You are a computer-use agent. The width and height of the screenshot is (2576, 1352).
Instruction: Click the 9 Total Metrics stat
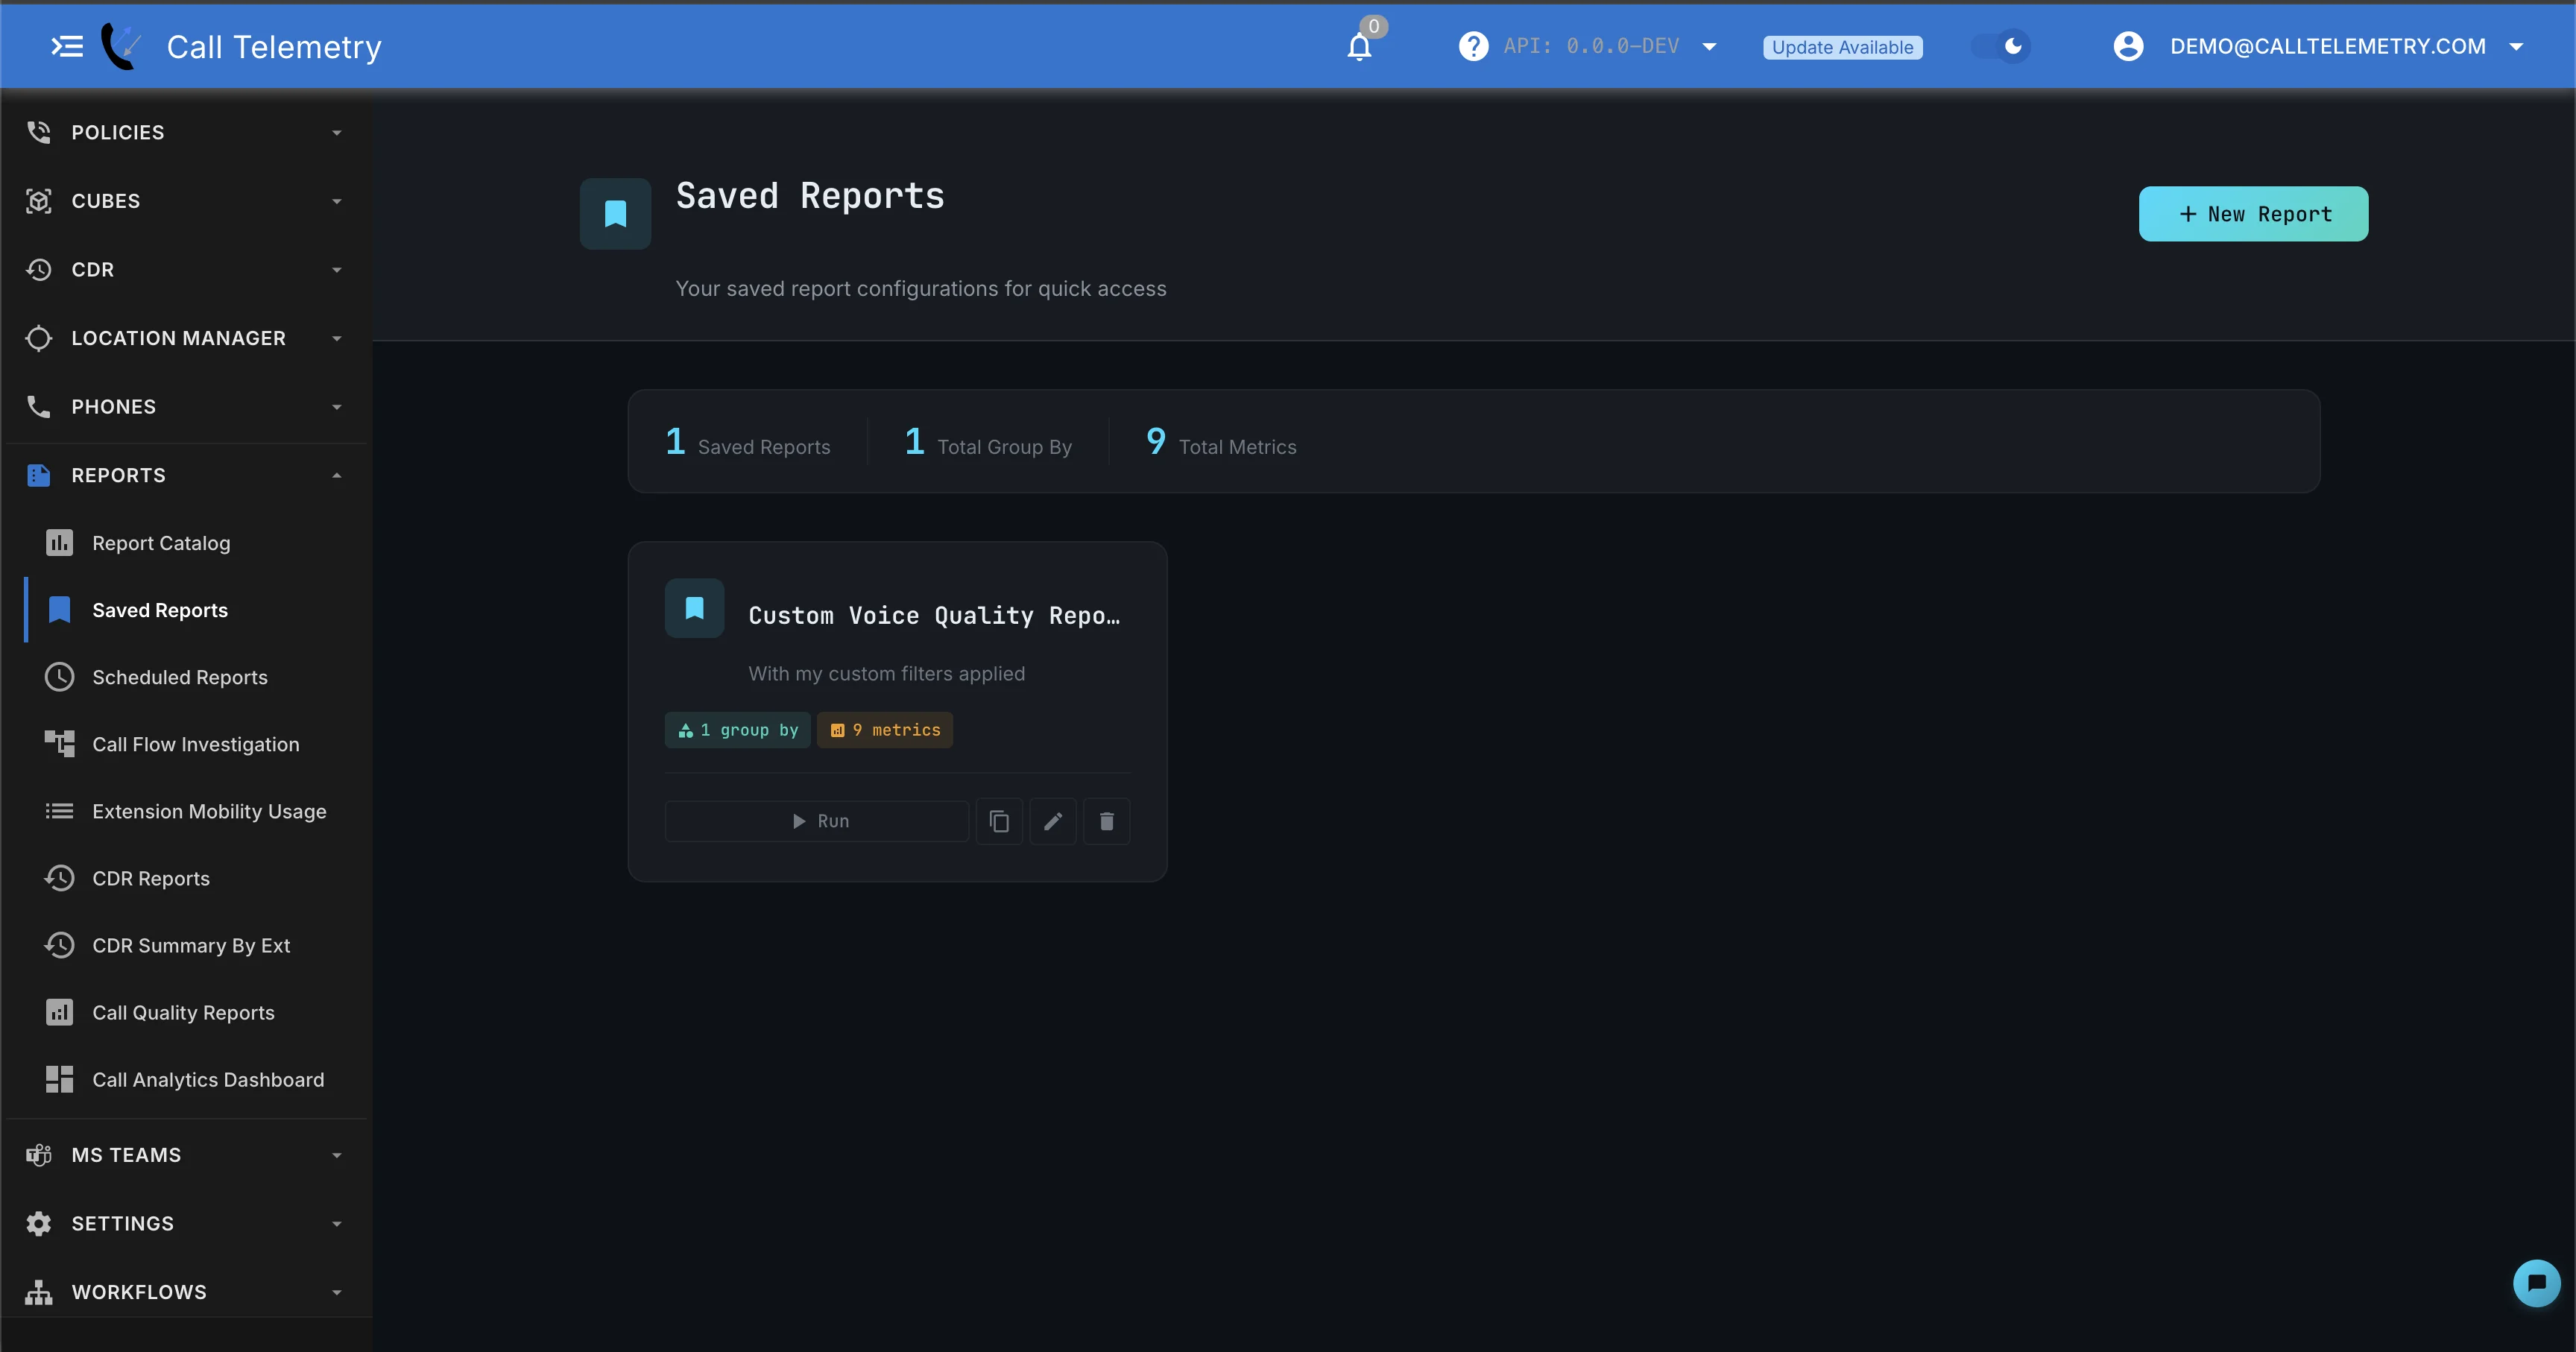[1221, 443]
